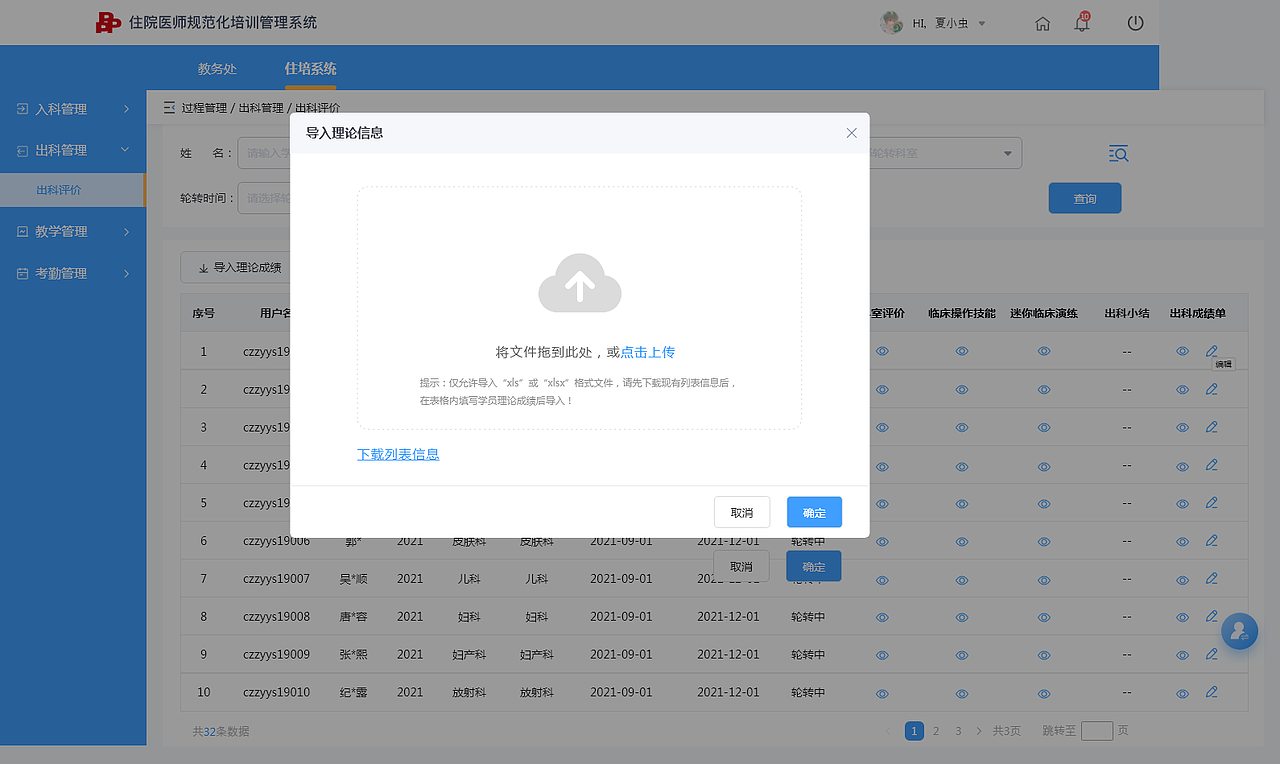View 临床操作技能 for 吴*顺 via eye icon

coord(961,579)
